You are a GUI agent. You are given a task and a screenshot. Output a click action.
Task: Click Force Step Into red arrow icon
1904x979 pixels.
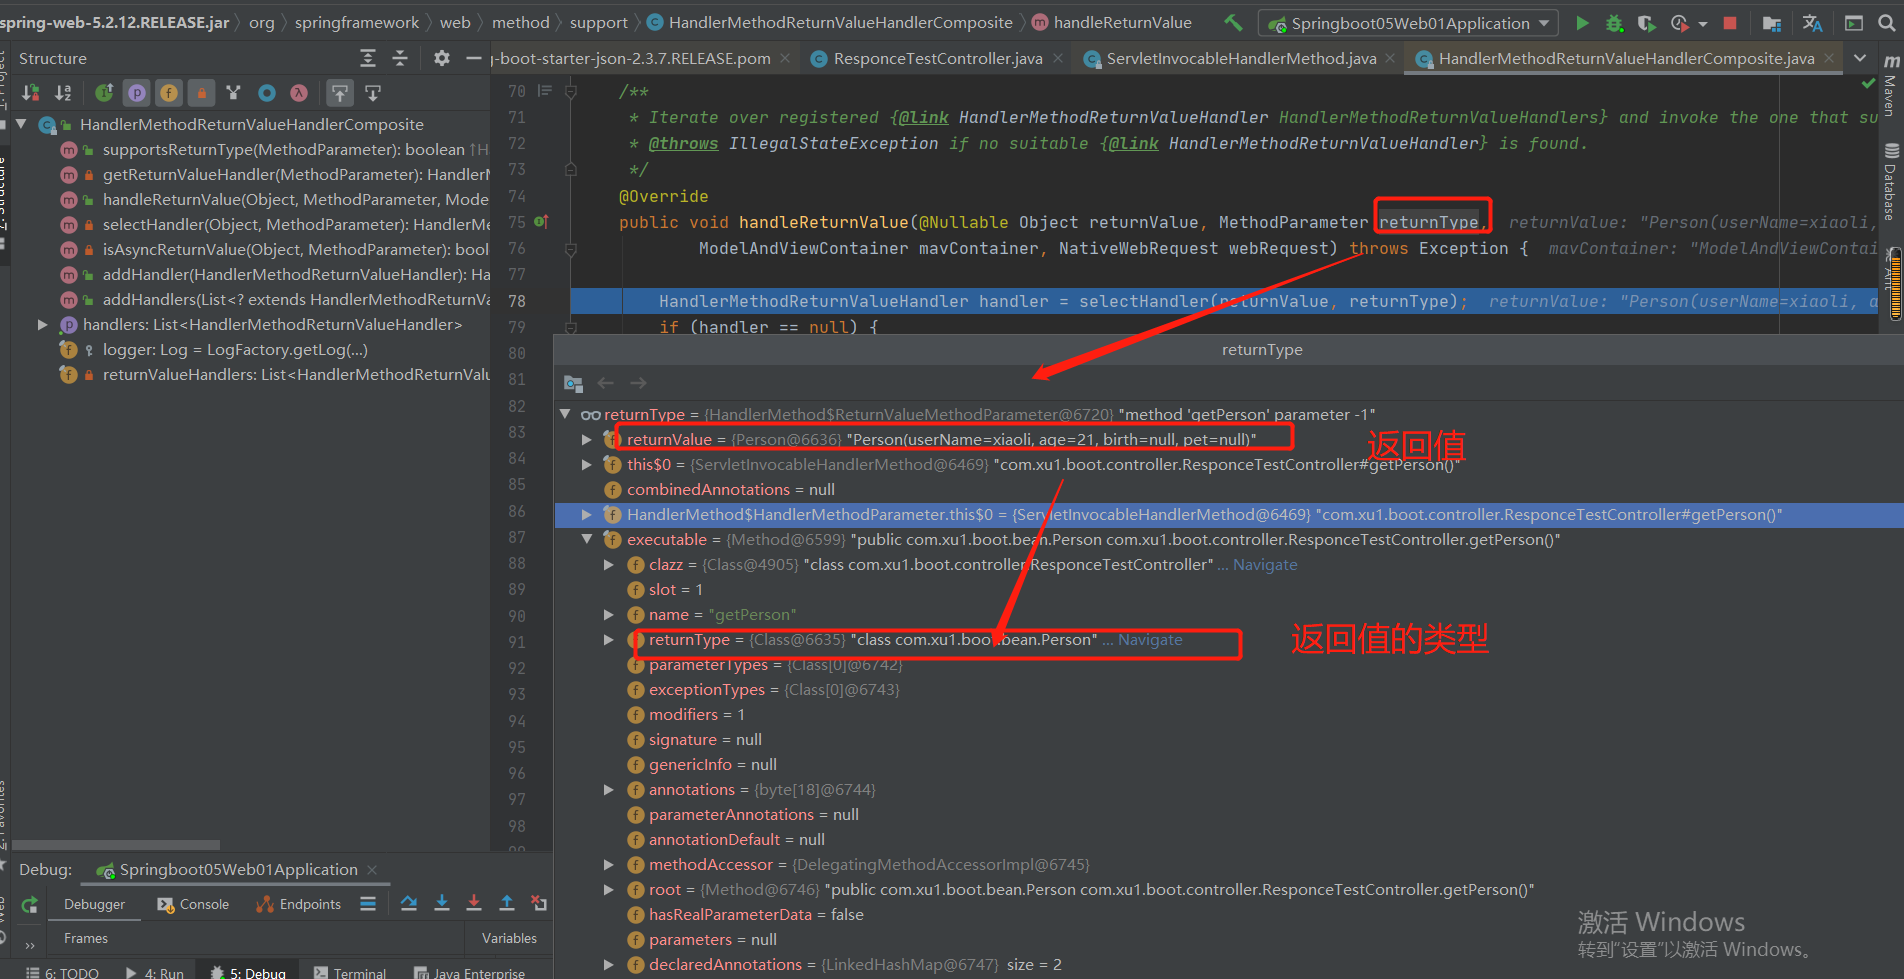coord(474,903)
